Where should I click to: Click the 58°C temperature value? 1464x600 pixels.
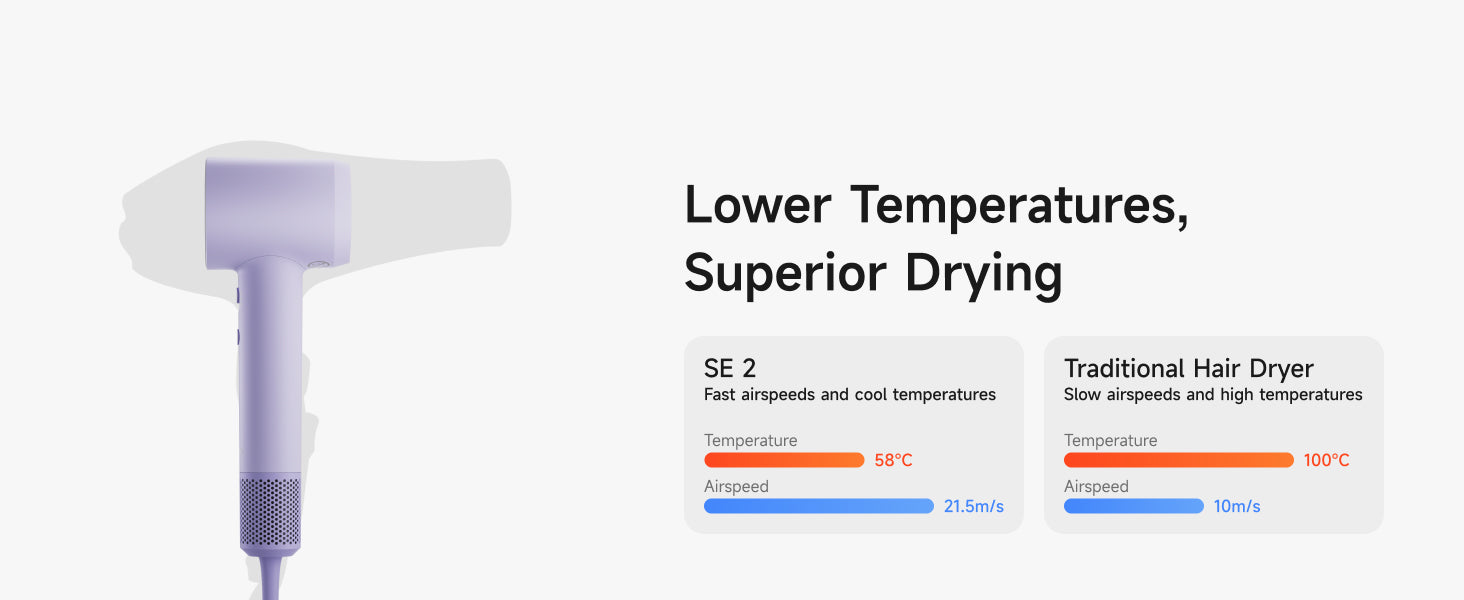click(893, 460)
